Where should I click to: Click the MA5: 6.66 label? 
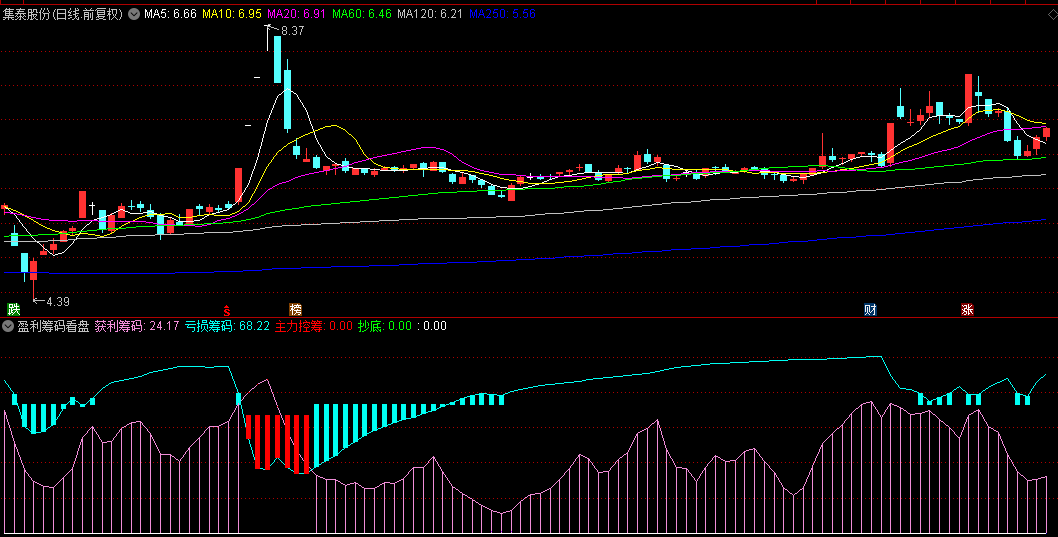click(x=170, y=14)
